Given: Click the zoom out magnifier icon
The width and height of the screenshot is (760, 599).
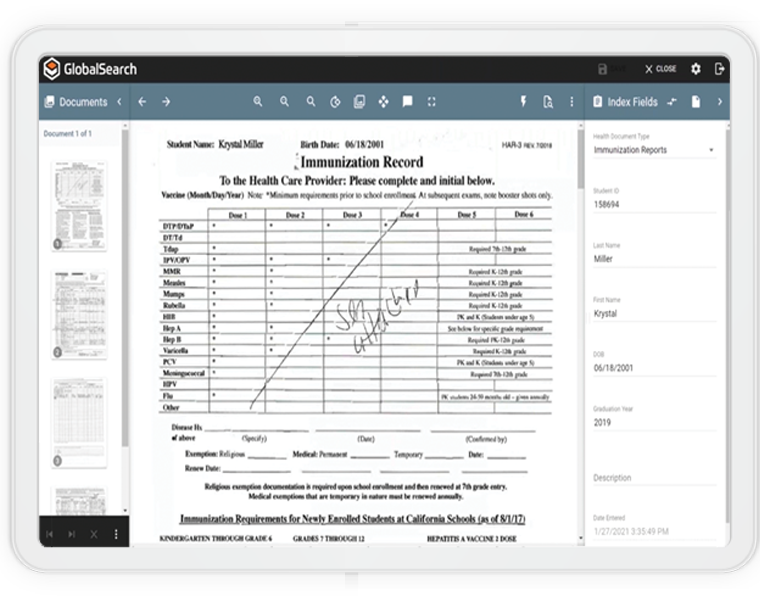Looking at the screenshot, I should (285, 102).
